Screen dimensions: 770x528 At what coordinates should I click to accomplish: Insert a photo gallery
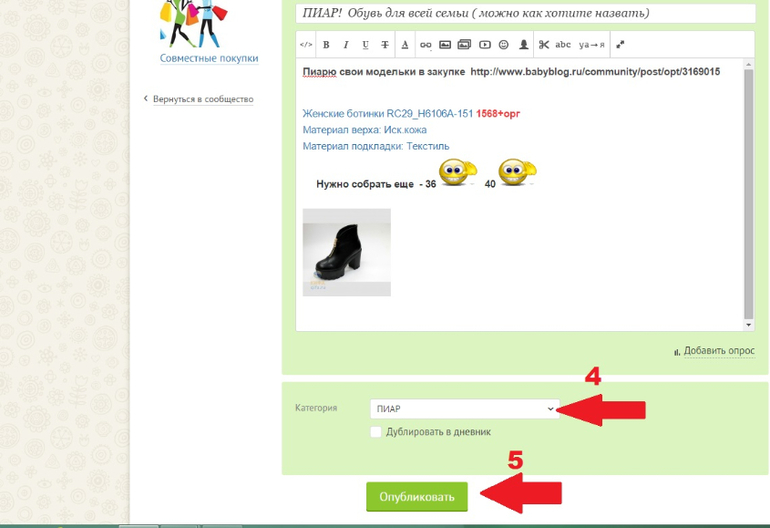pos(464,45)
